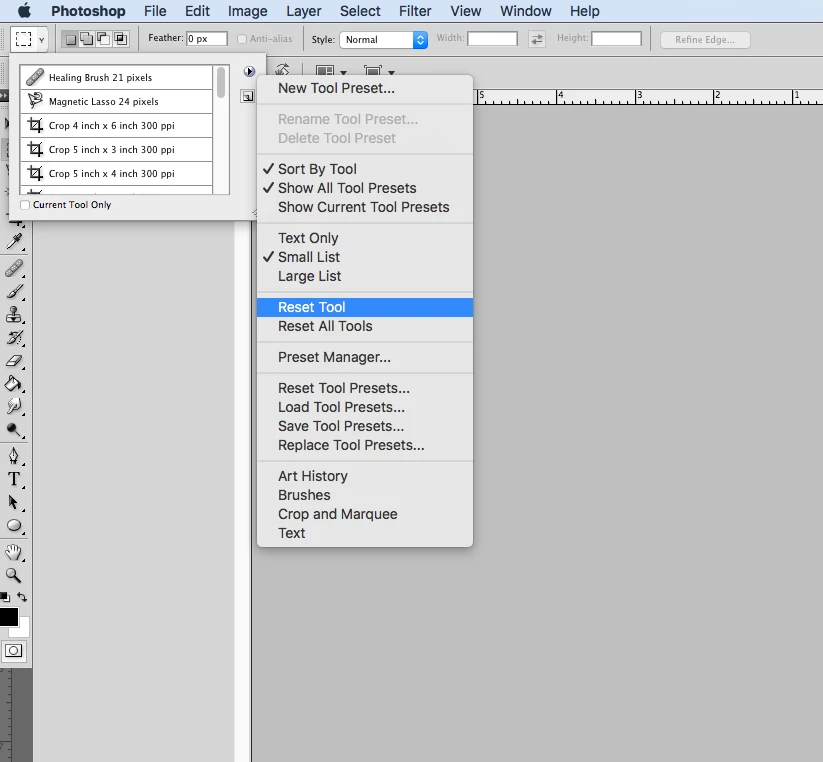Select the Ellipse shape tool
This screenshot has width=823, height=762.
14,525
